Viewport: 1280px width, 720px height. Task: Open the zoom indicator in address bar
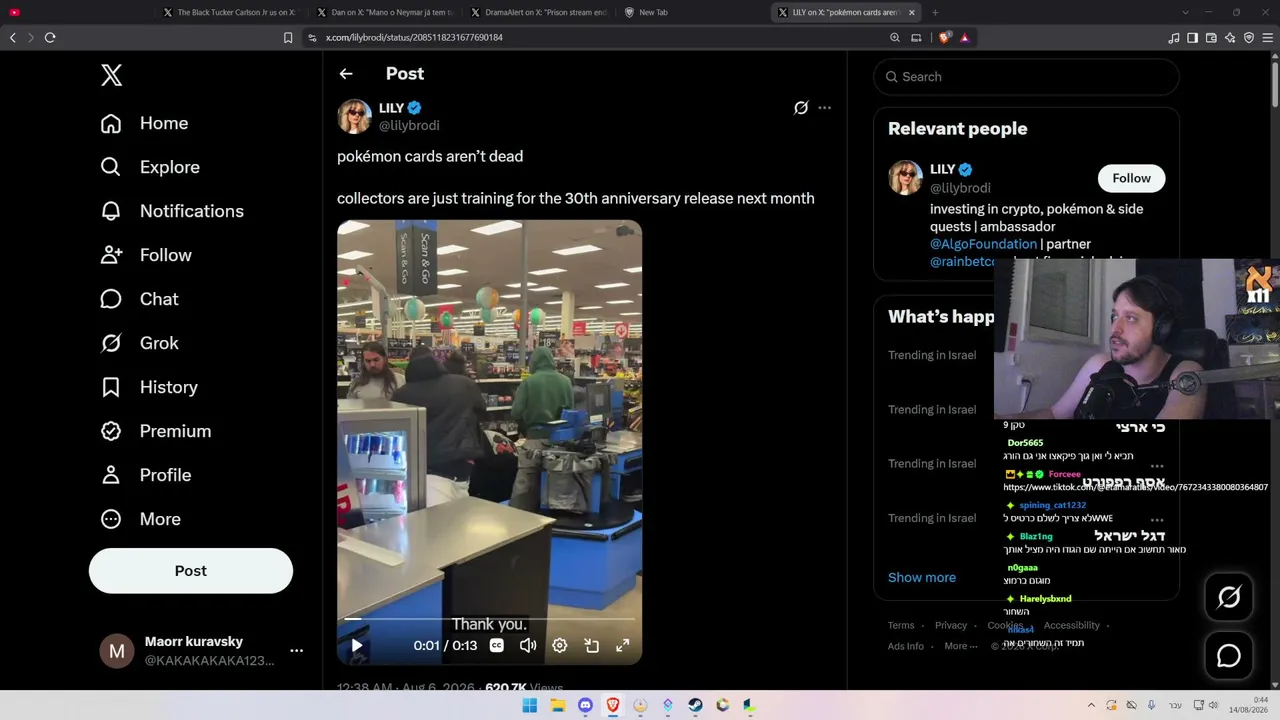895,38
